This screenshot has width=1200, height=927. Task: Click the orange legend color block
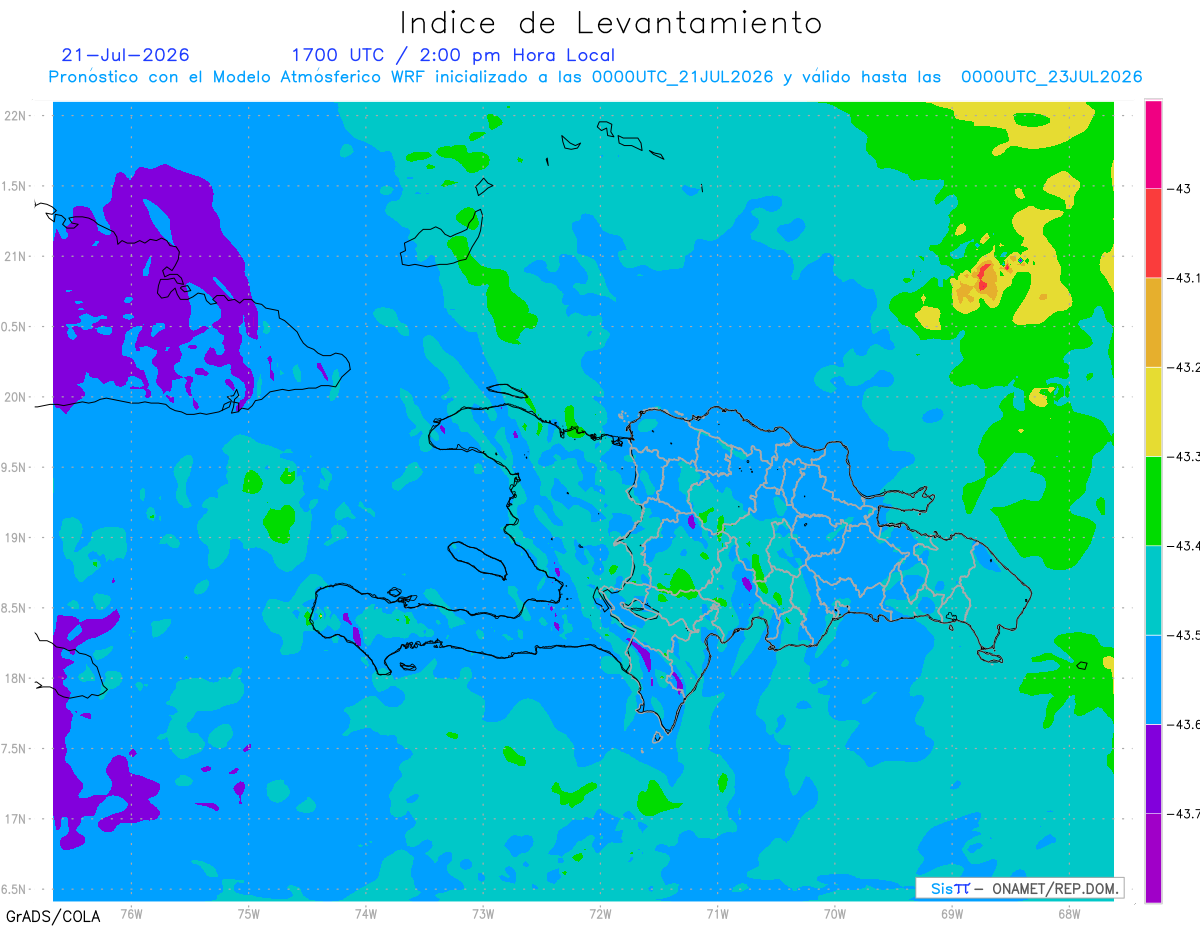click(x=1153, y=322)
